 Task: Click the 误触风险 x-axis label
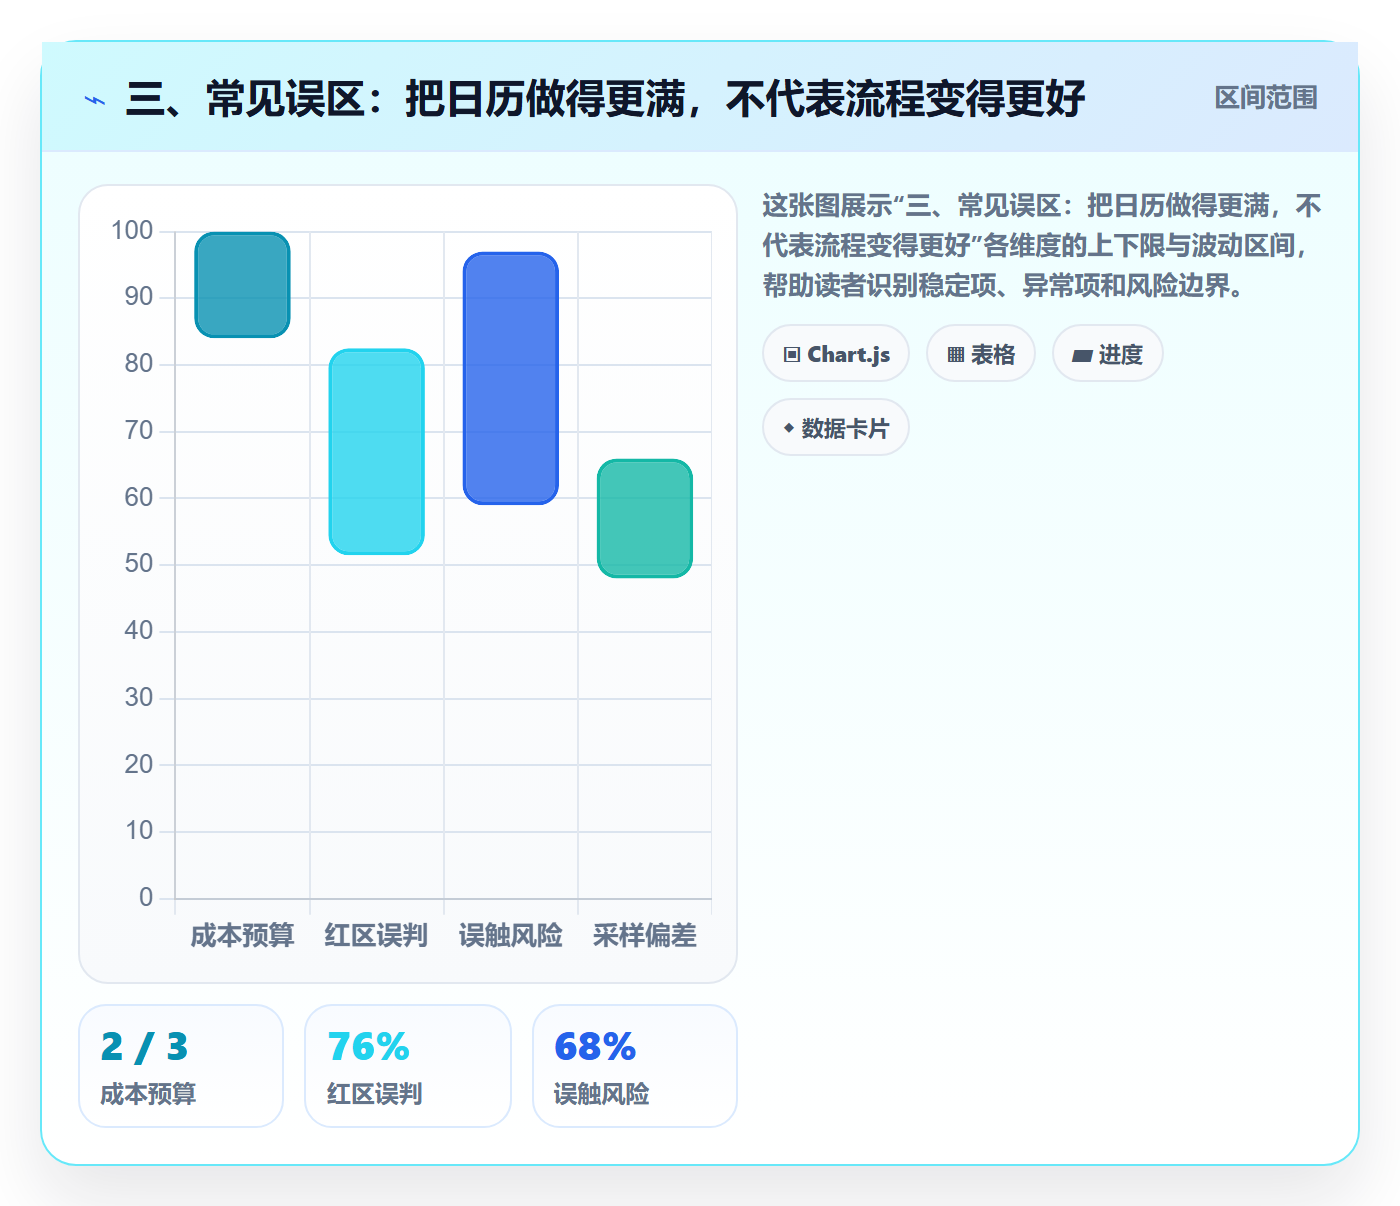point(511,936)
